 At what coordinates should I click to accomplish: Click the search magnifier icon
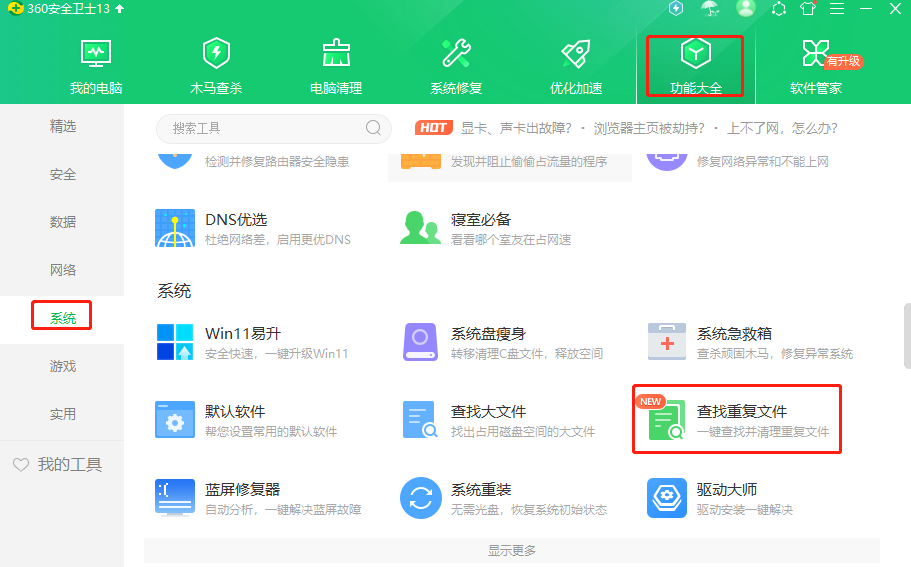coord(374,128)
